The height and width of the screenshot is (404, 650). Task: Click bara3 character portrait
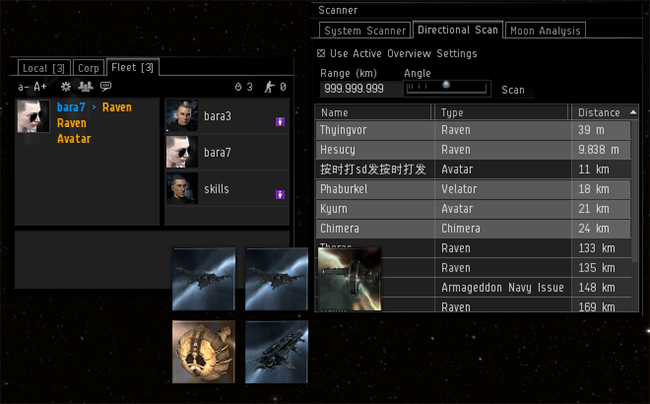pos(182,116)
